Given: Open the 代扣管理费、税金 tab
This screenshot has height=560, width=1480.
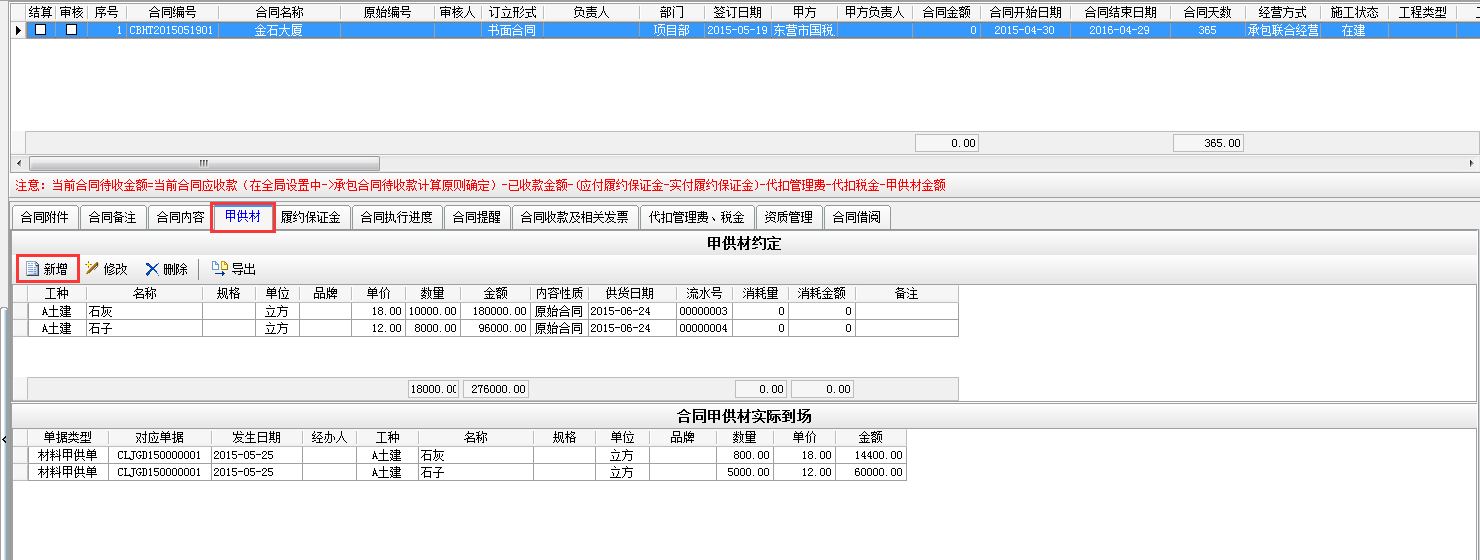Looking at the screenshot, I should tap(696, 217).
